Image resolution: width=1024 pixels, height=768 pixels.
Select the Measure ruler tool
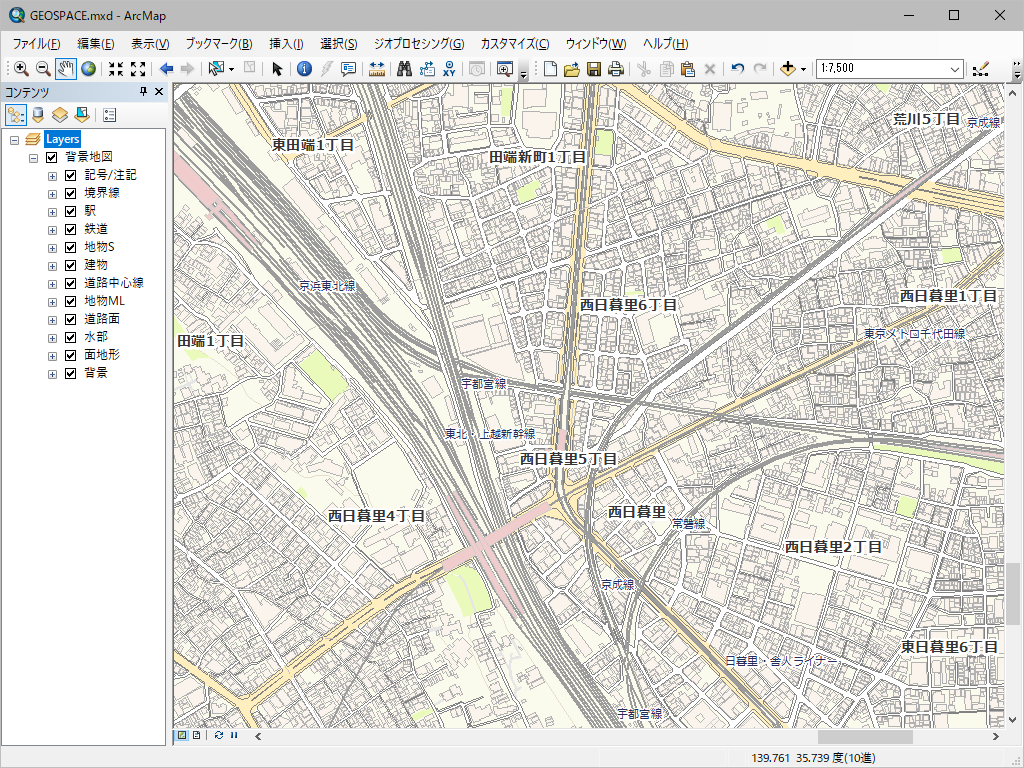click(x=377, y=69)
